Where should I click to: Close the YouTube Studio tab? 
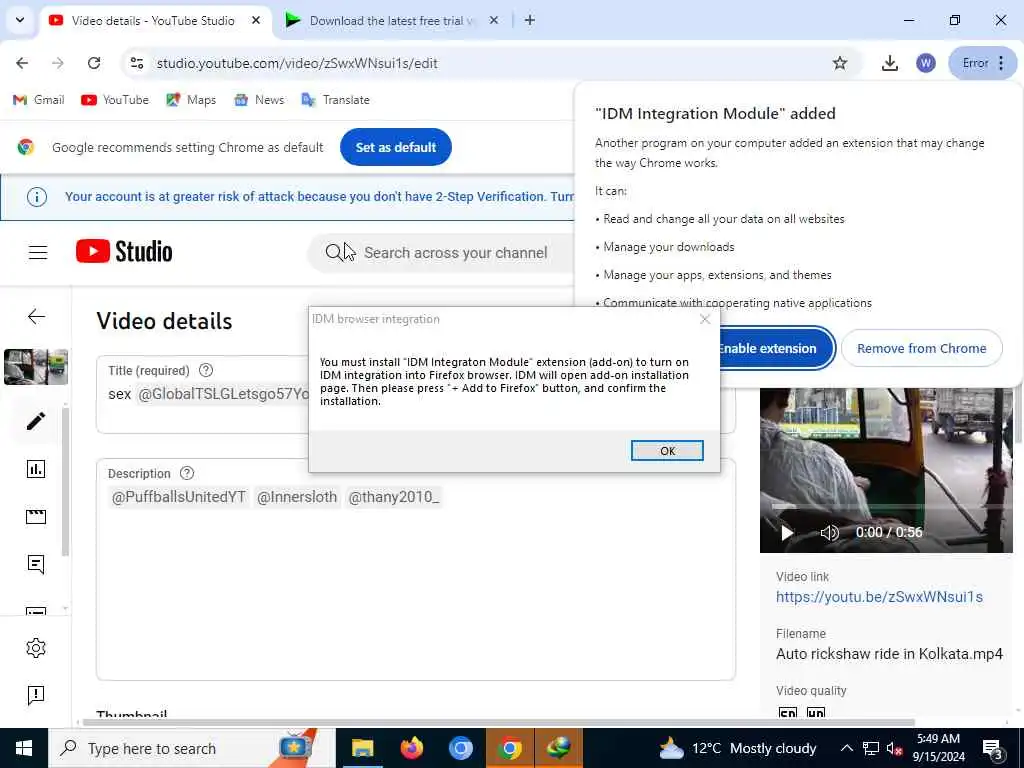256,20
